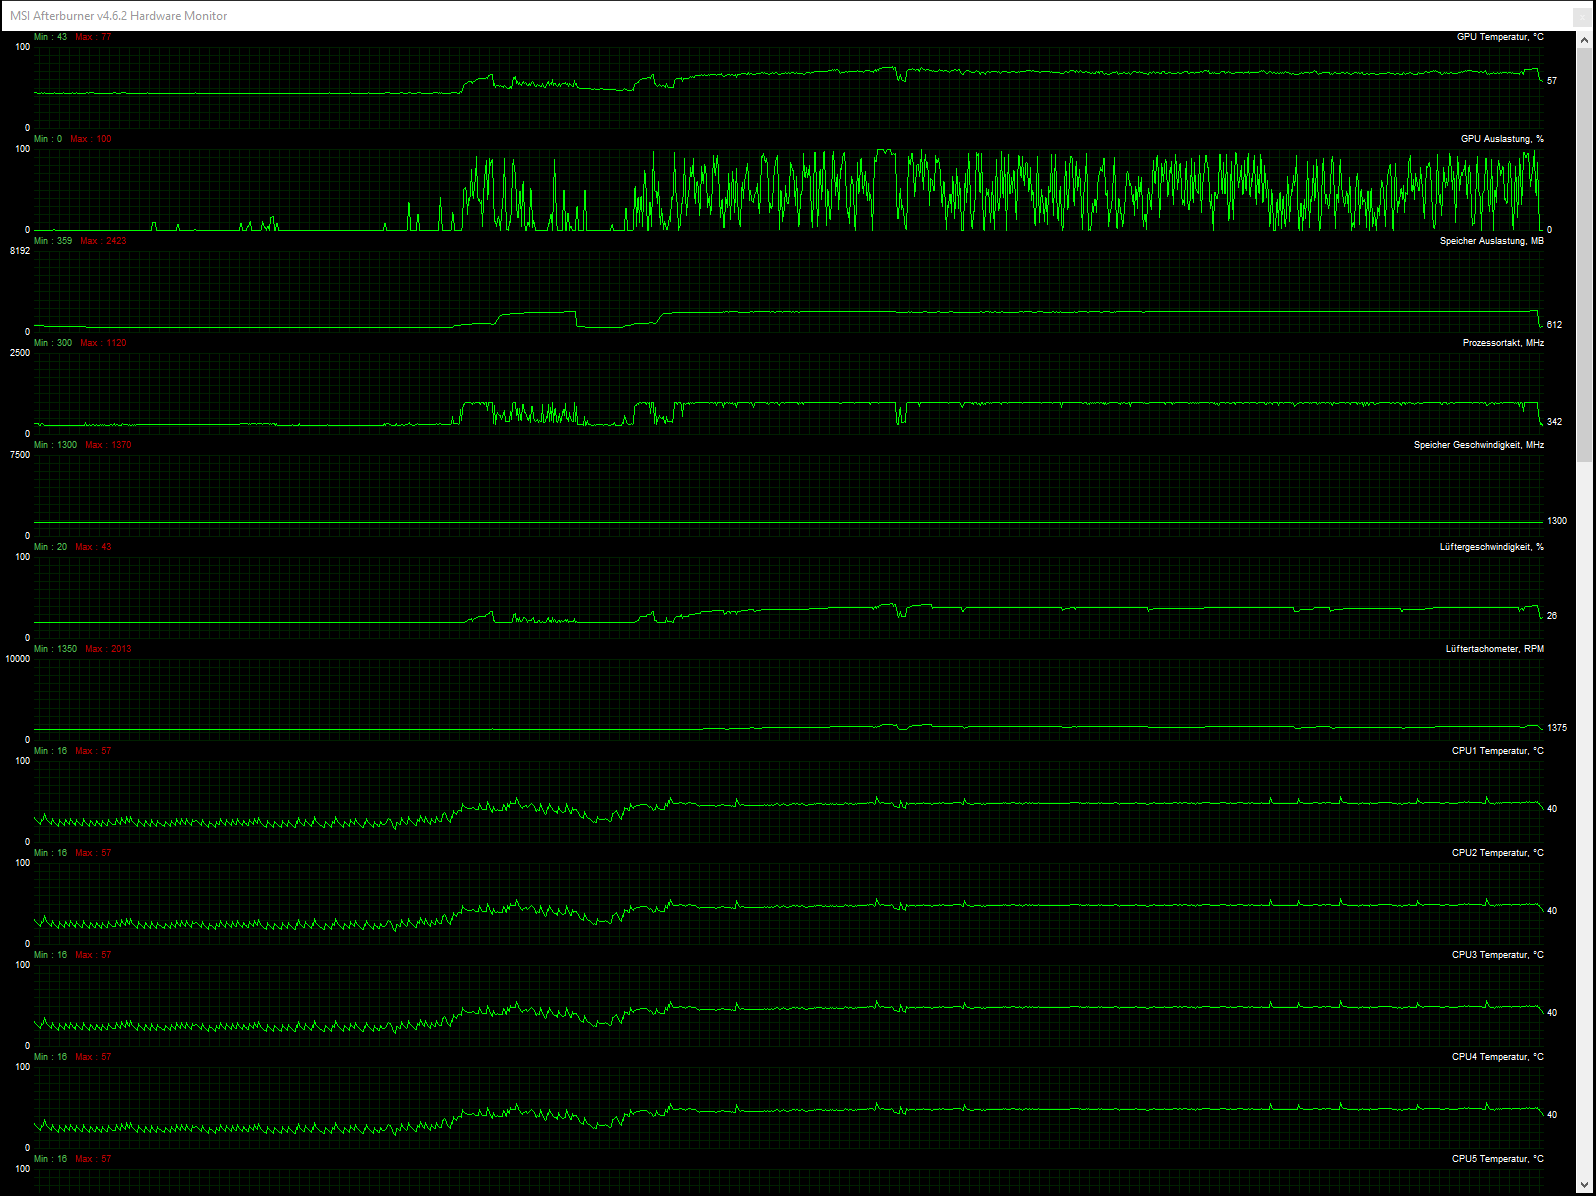Click memory clock current value 1300
This screenshot has width=1596, height=1196.
[x=1557, y=521]
